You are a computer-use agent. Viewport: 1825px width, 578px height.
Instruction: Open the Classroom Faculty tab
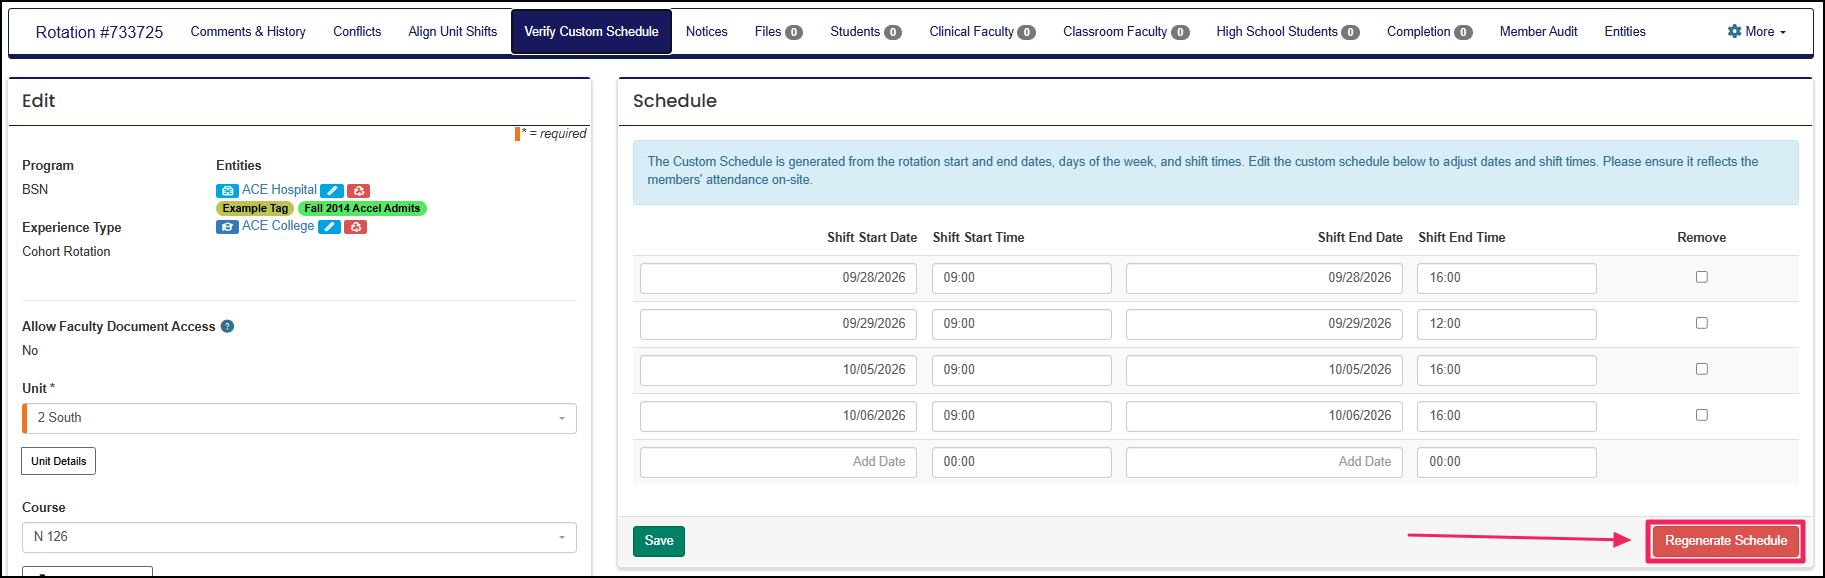click(x=1126, y=32)
